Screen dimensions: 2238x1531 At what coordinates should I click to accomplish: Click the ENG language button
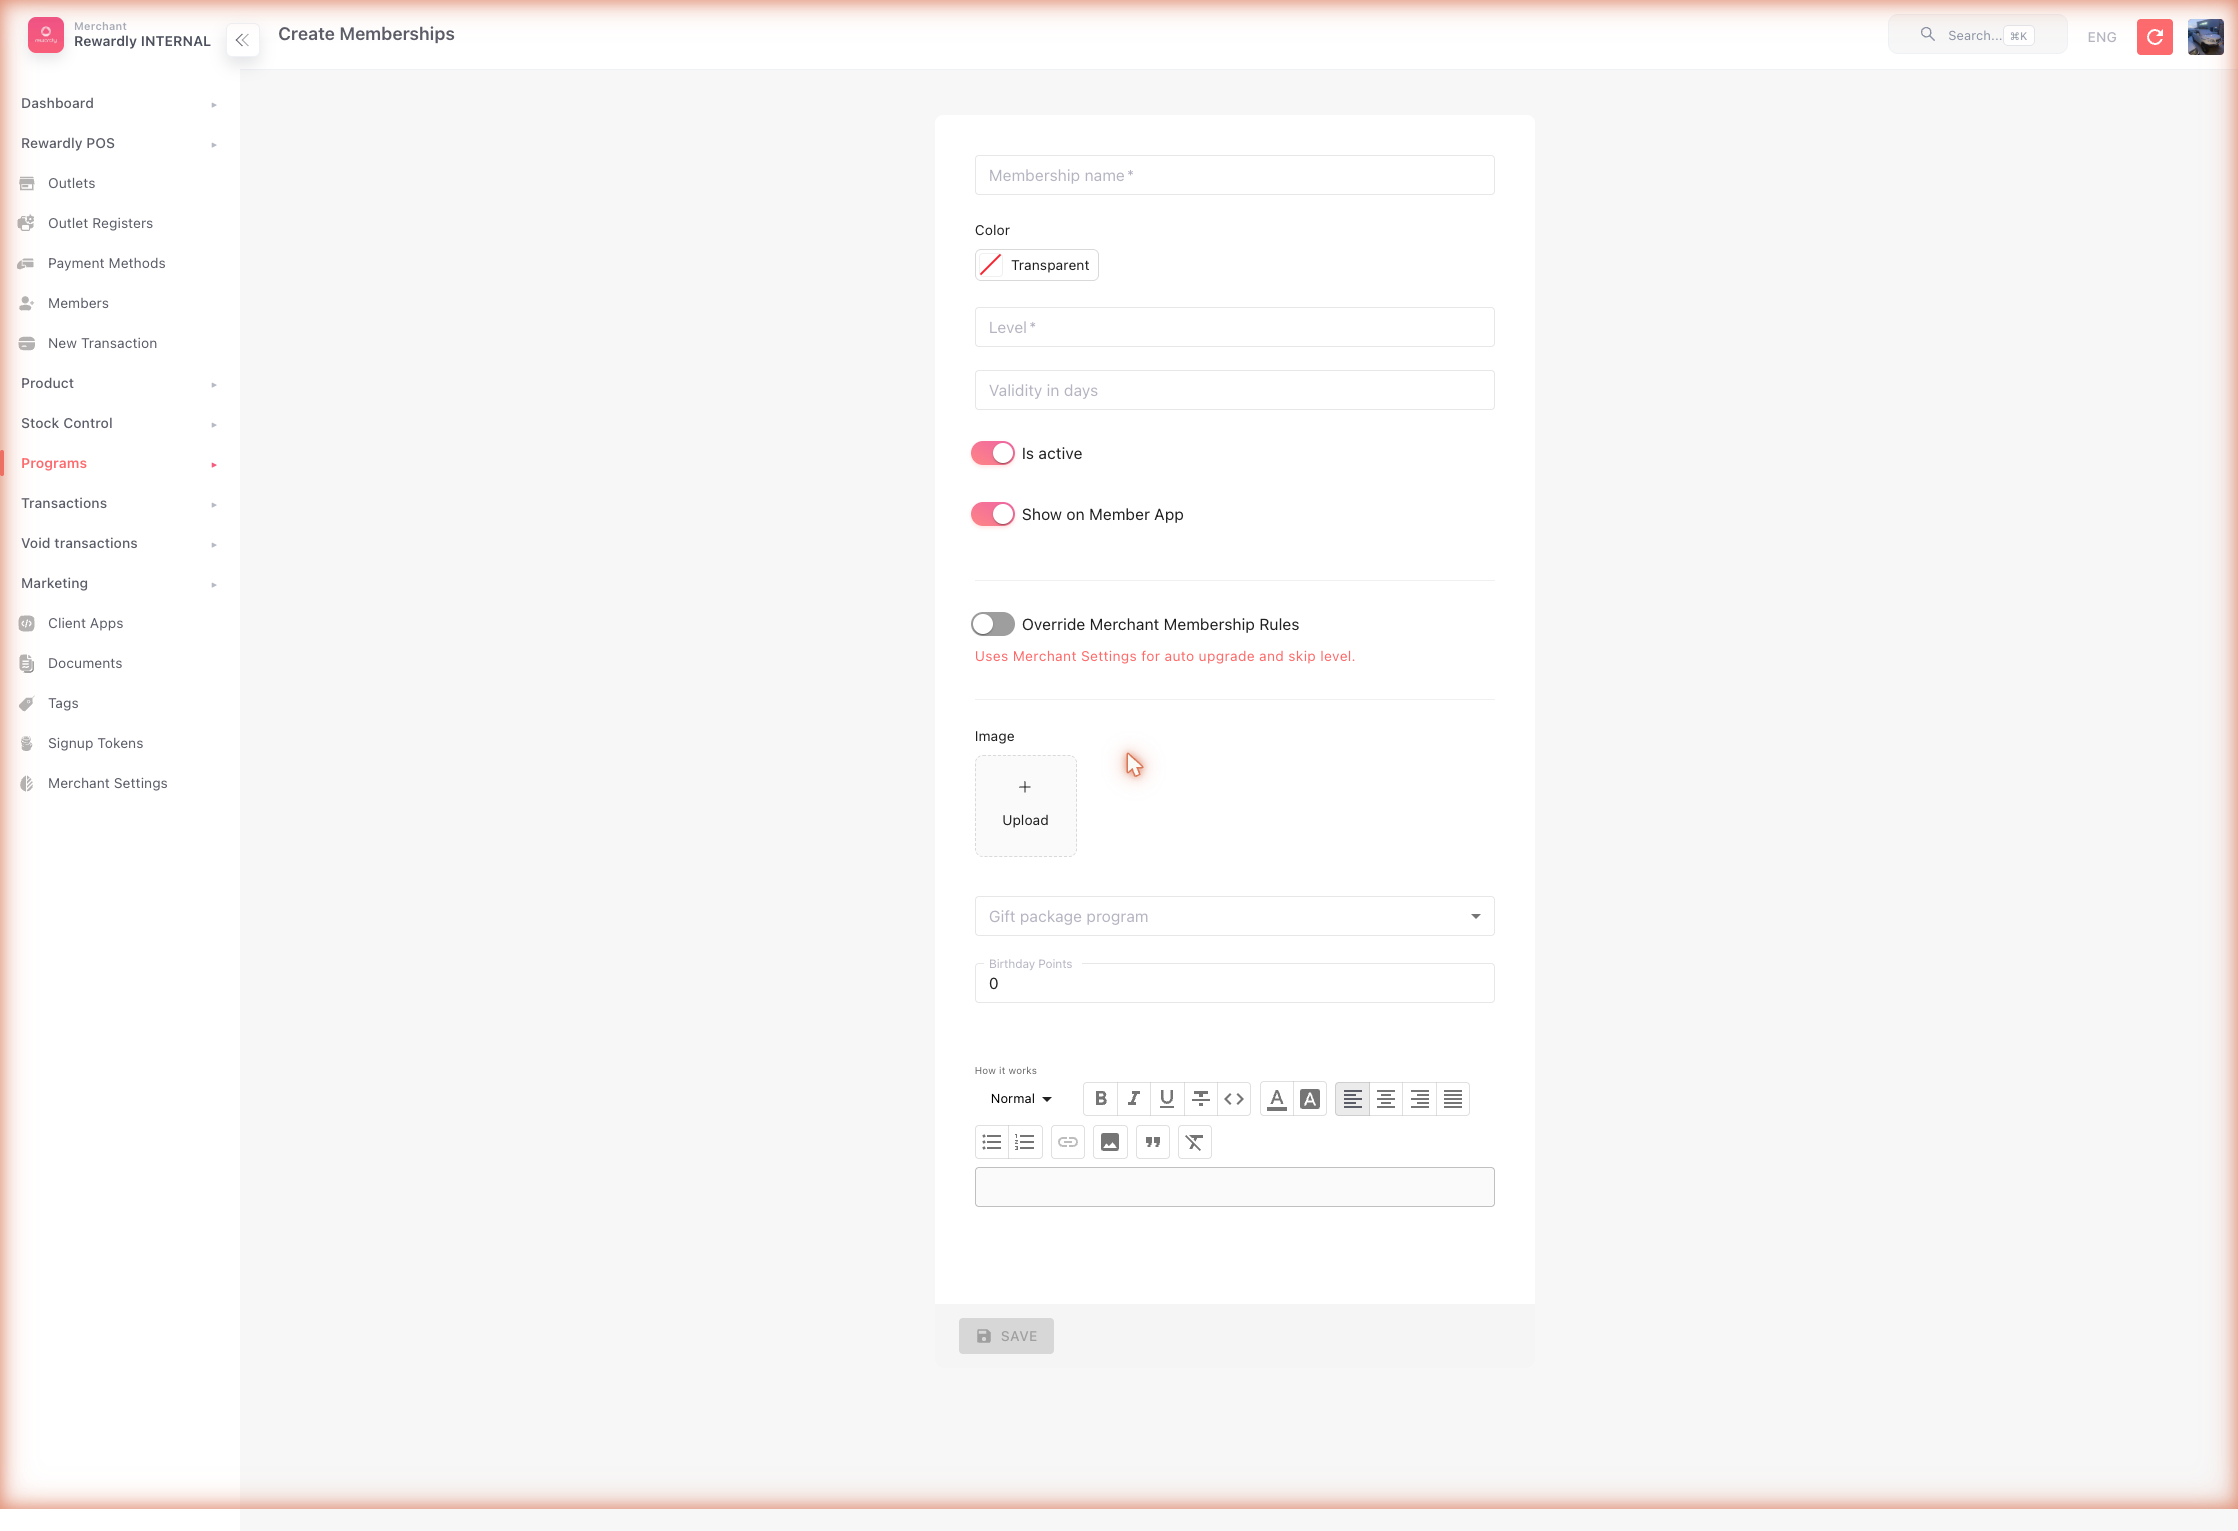(x=2102, y=37)
